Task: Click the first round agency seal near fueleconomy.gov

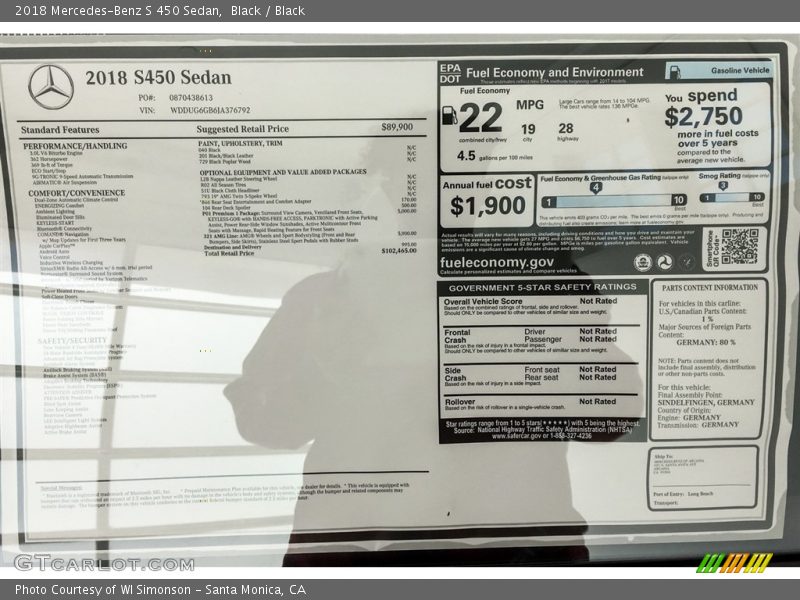Action: (x=642, y=262)
